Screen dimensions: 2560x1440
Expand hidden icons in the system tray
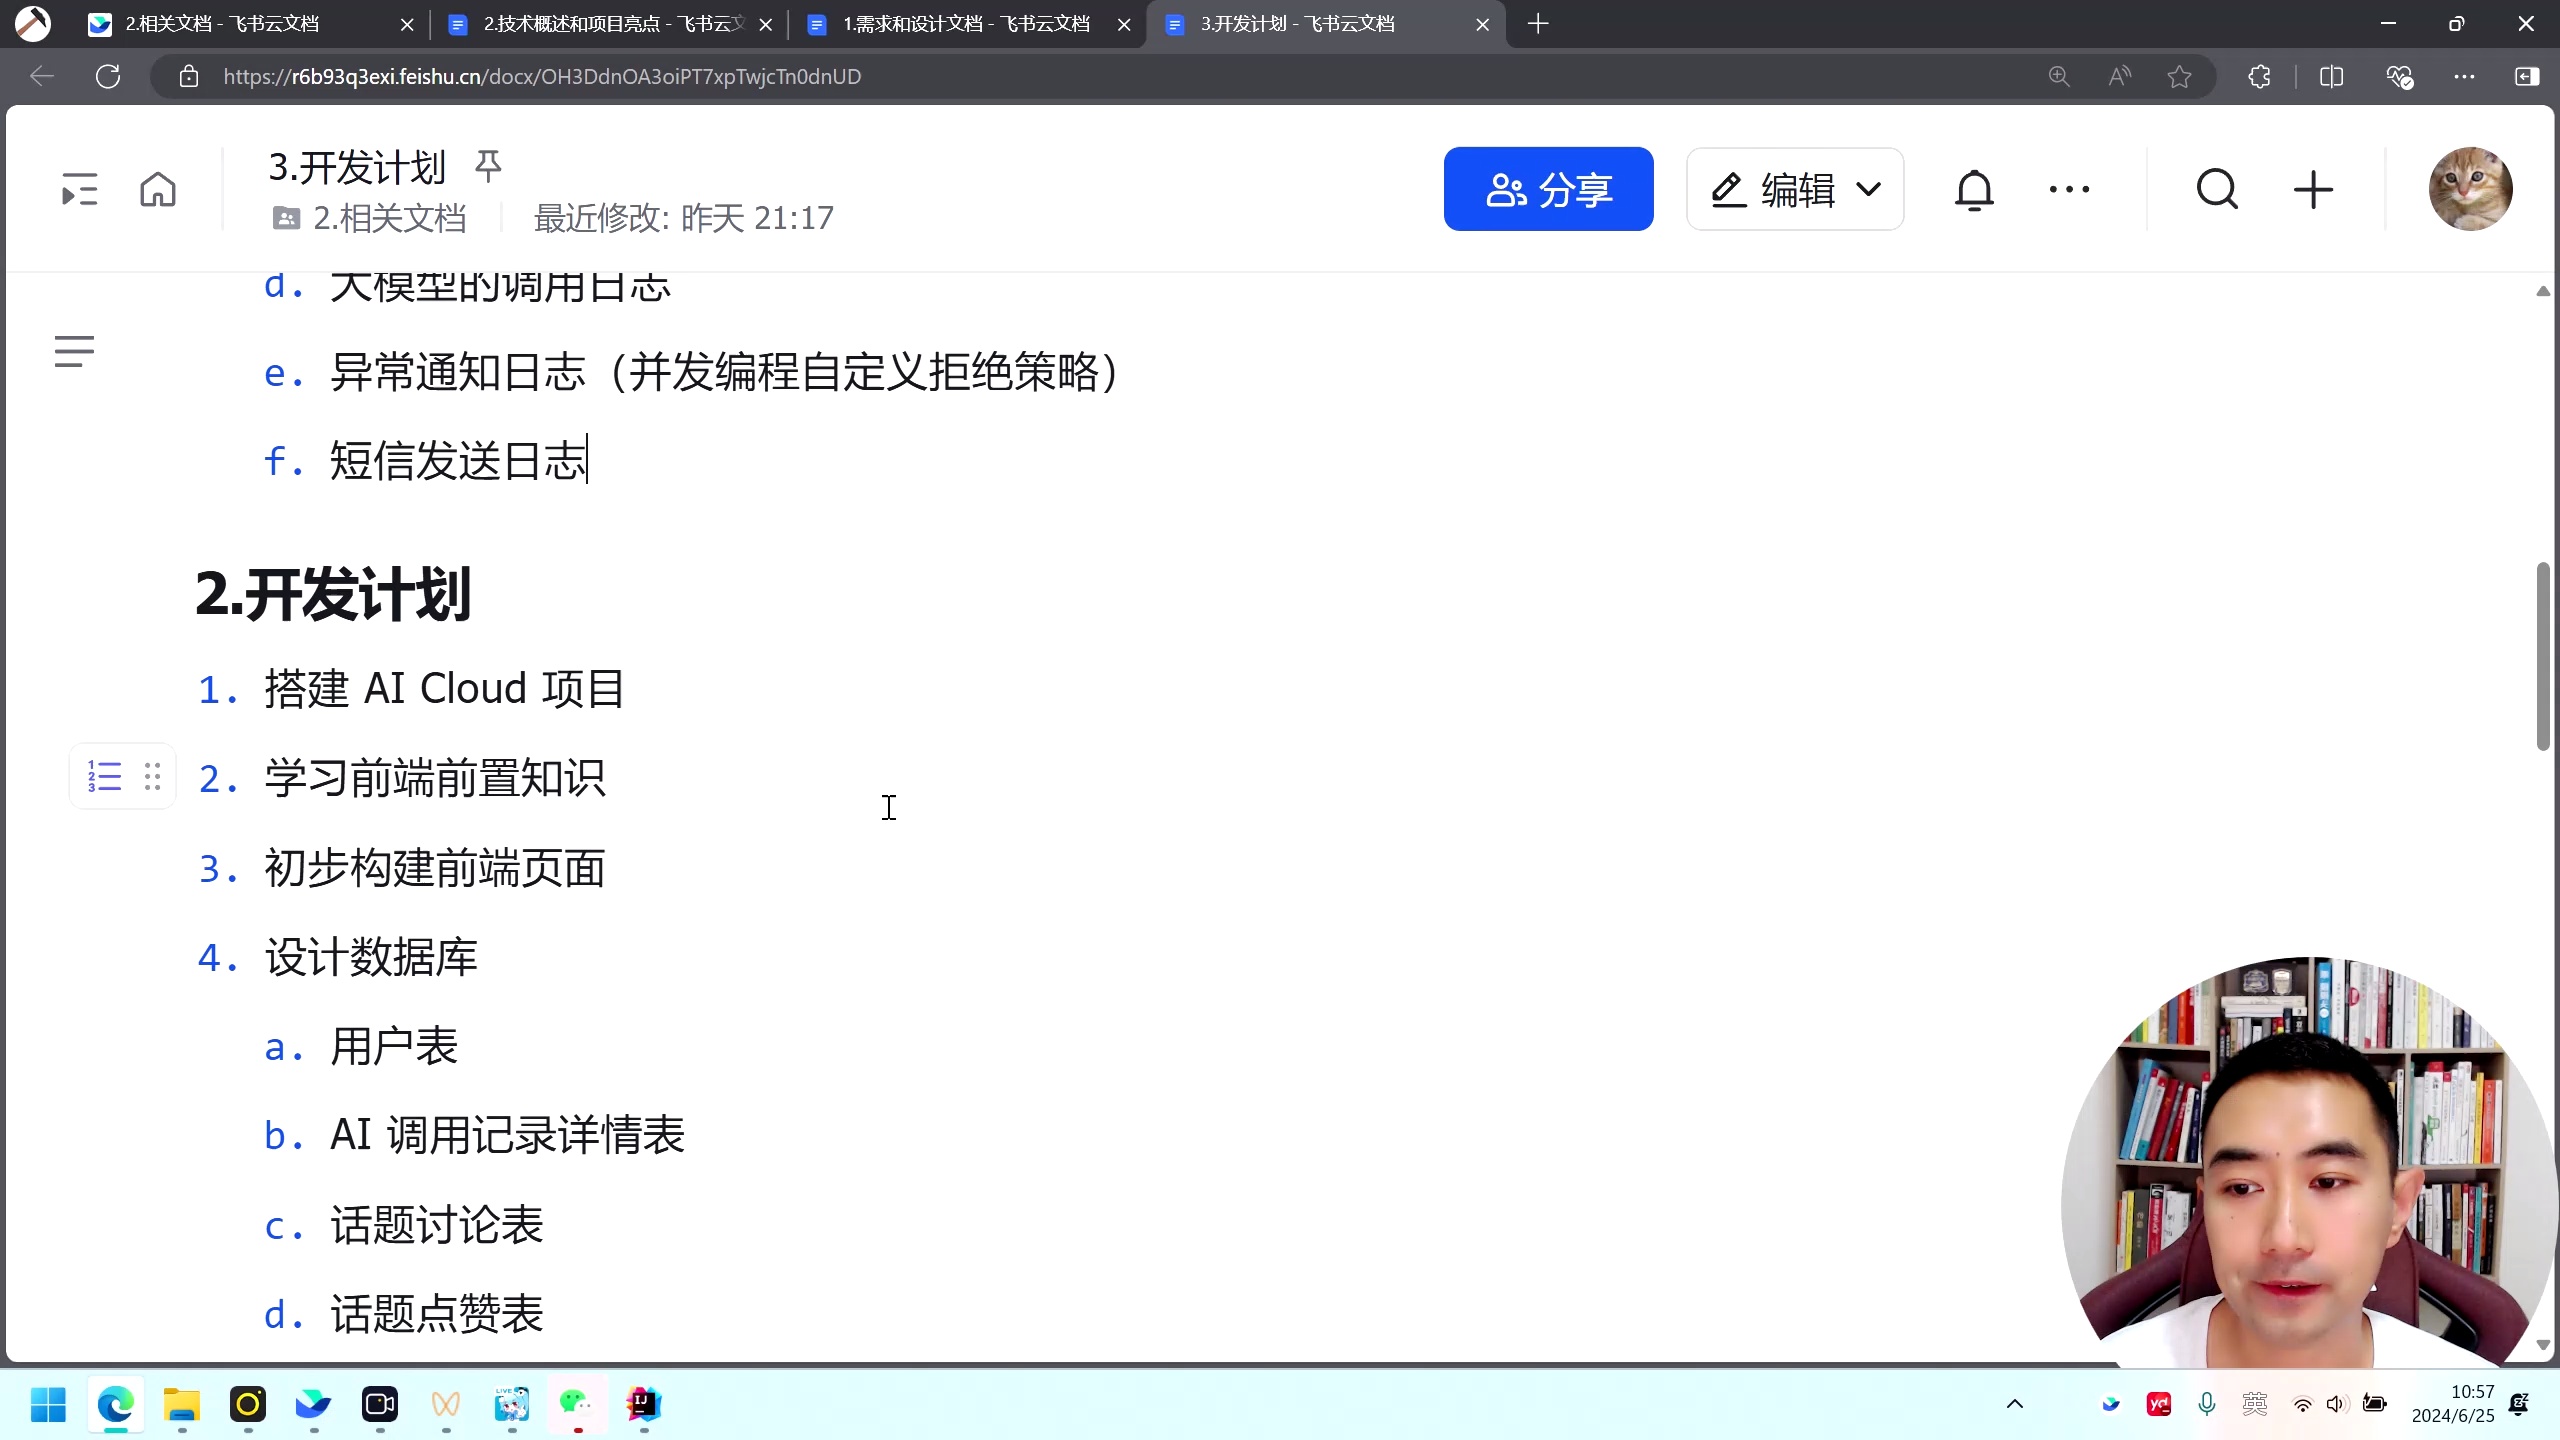(2014, 1404)
